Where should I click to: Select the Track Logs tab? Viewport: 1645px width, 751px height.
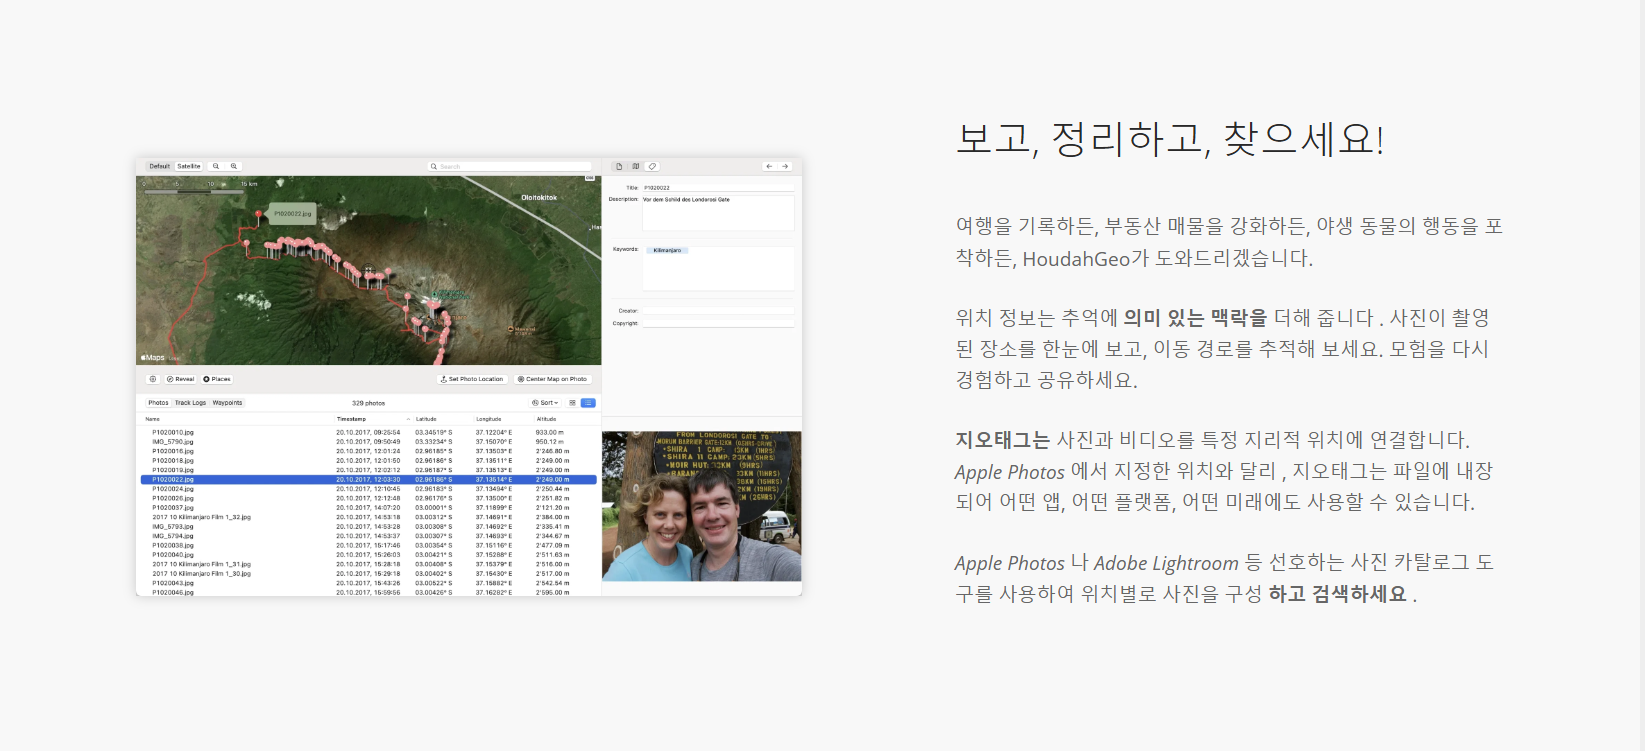(190, 403)
